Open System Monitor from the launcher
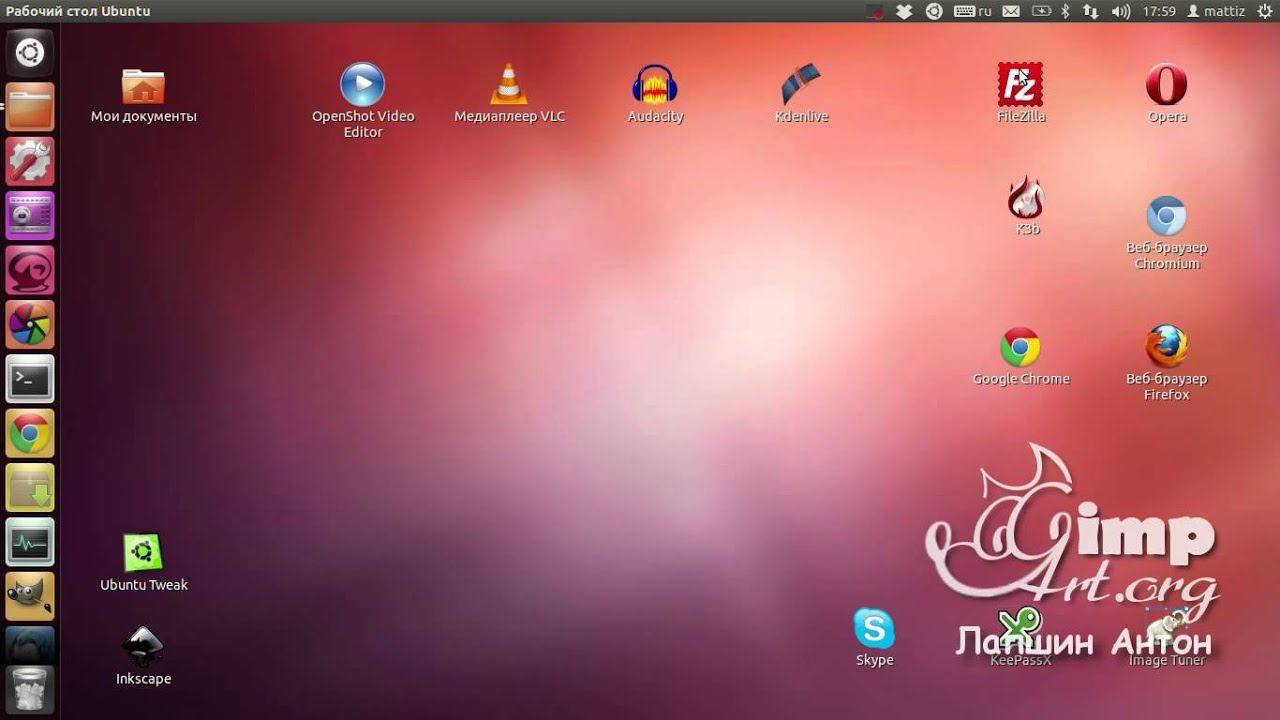Viewport: 1280px width, 720px height. click(x=30, y=542)
